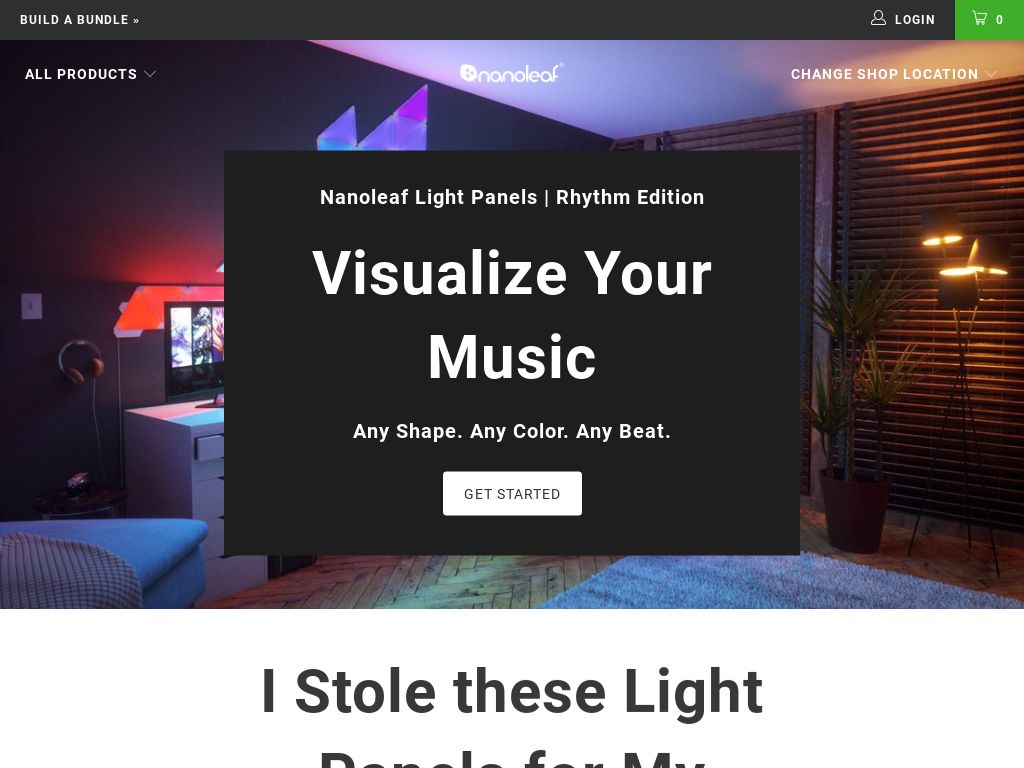1024x768 pixels.
Task: Click the cart item count zero
Action: (999, 20)
